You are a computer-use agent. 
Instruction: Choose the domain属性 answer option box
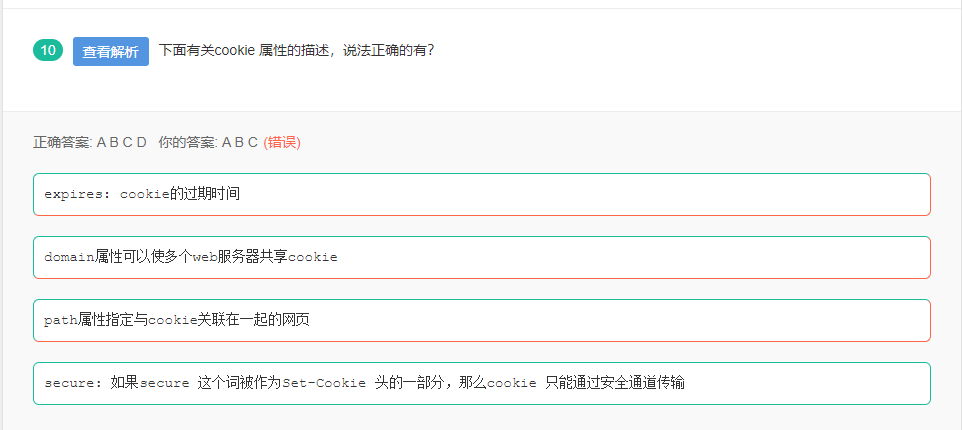tap(481, 257)
